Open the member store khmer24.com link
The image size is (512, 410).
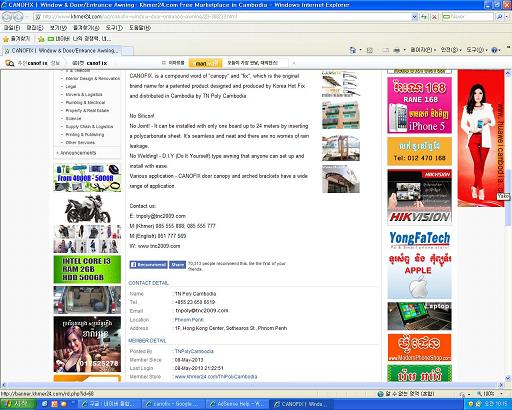(x=216, y=377)
